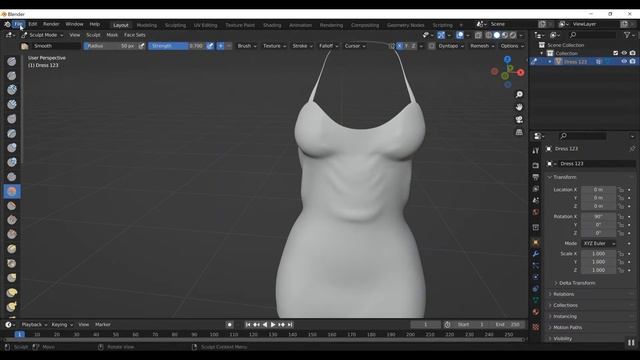Toggle the camera view icon
Image resolution: width=640 pixels, height=360 pixels.
click(x=519, y=120)
